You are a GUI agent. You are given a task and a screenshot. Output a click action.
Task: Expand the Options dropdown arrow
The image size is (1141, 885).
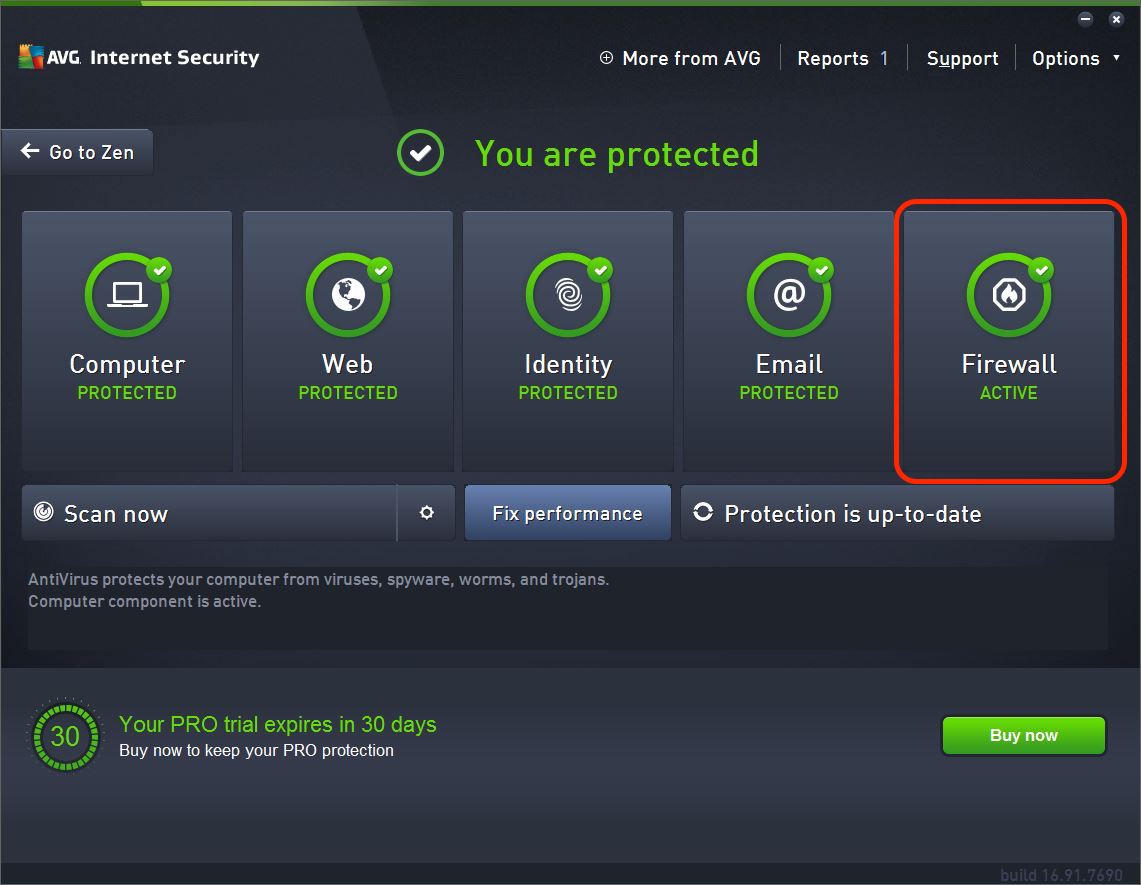[1116, 57]
